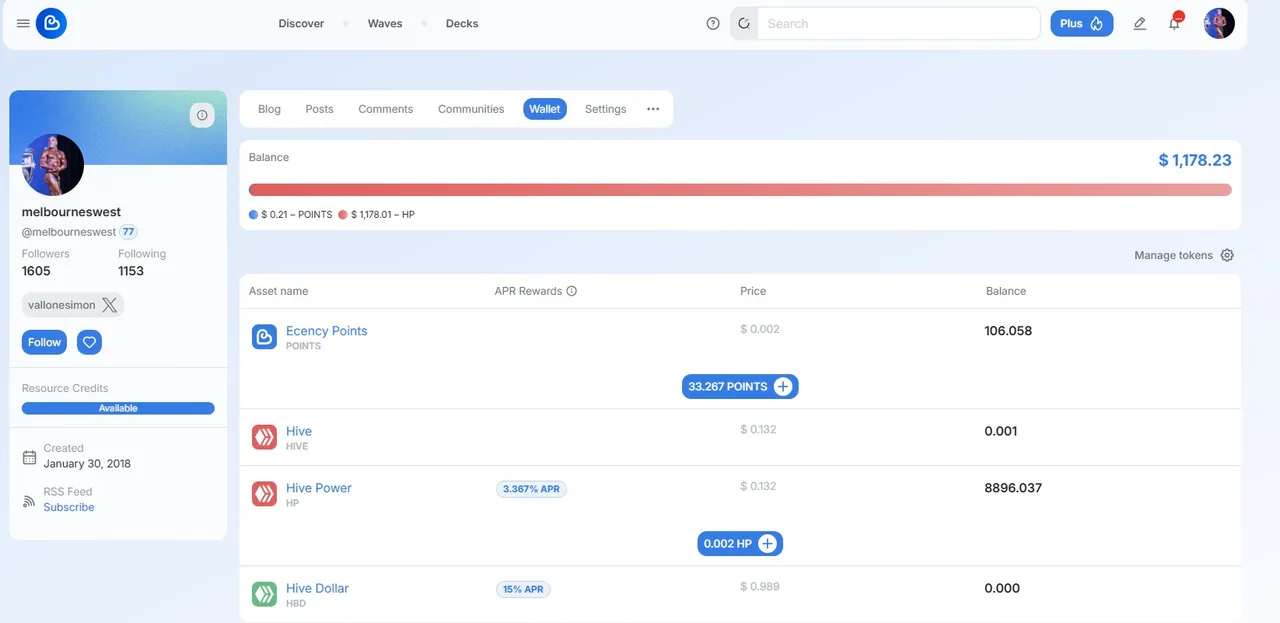
Task: Focus the Search input field
Action: coord(896,24)
